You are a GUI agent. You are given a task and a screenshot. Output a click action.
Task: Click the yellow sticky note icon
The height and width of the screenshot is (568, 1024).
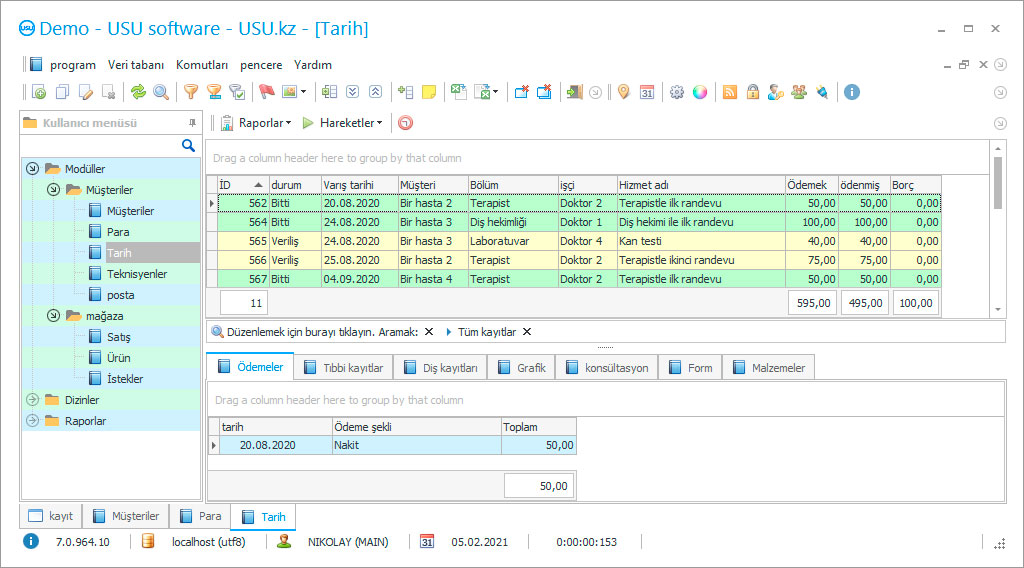click(429, 92)
